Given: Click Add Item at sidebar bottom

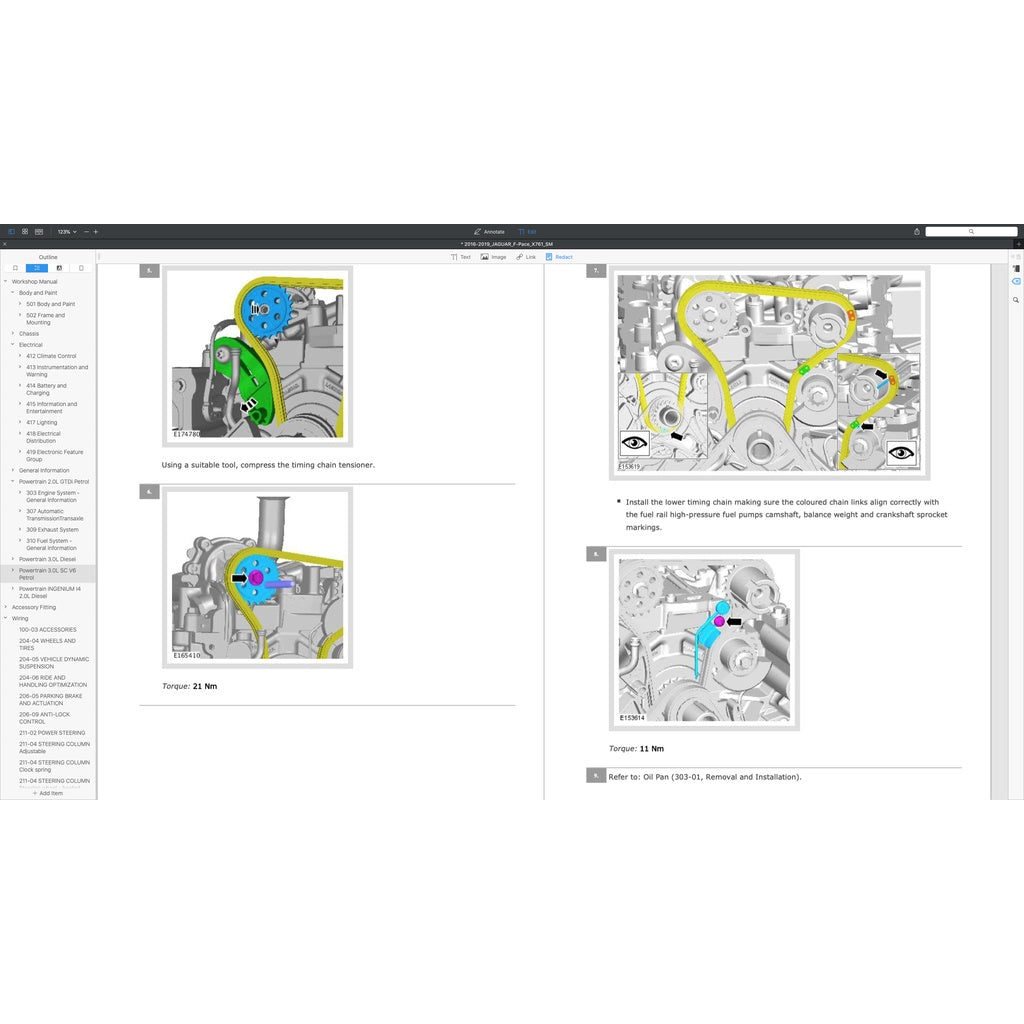Looking at the screenshot, I should tap(47, 793).
